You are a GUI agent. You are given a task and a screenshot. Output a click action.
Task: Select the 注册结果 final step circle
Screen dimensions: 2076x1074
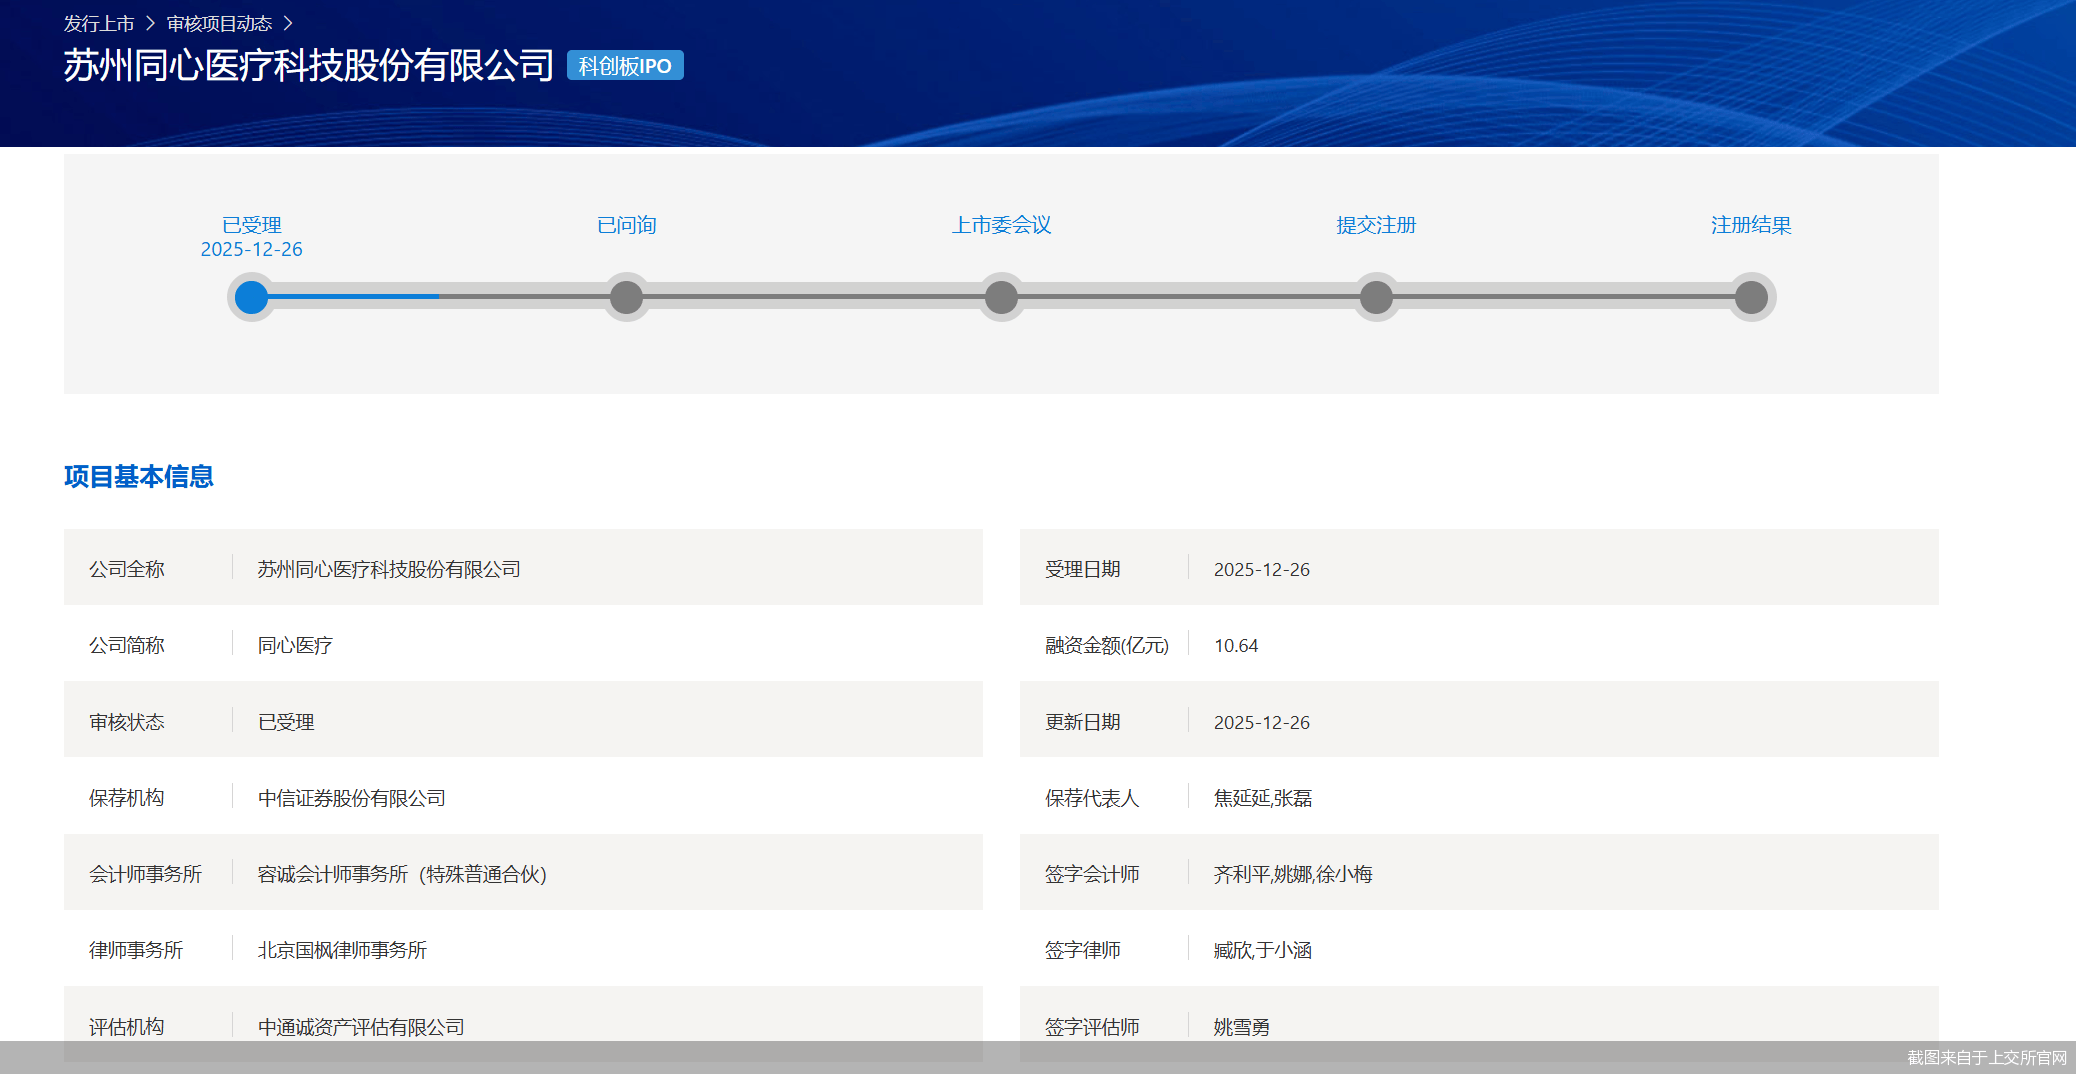pos(1751,297)
